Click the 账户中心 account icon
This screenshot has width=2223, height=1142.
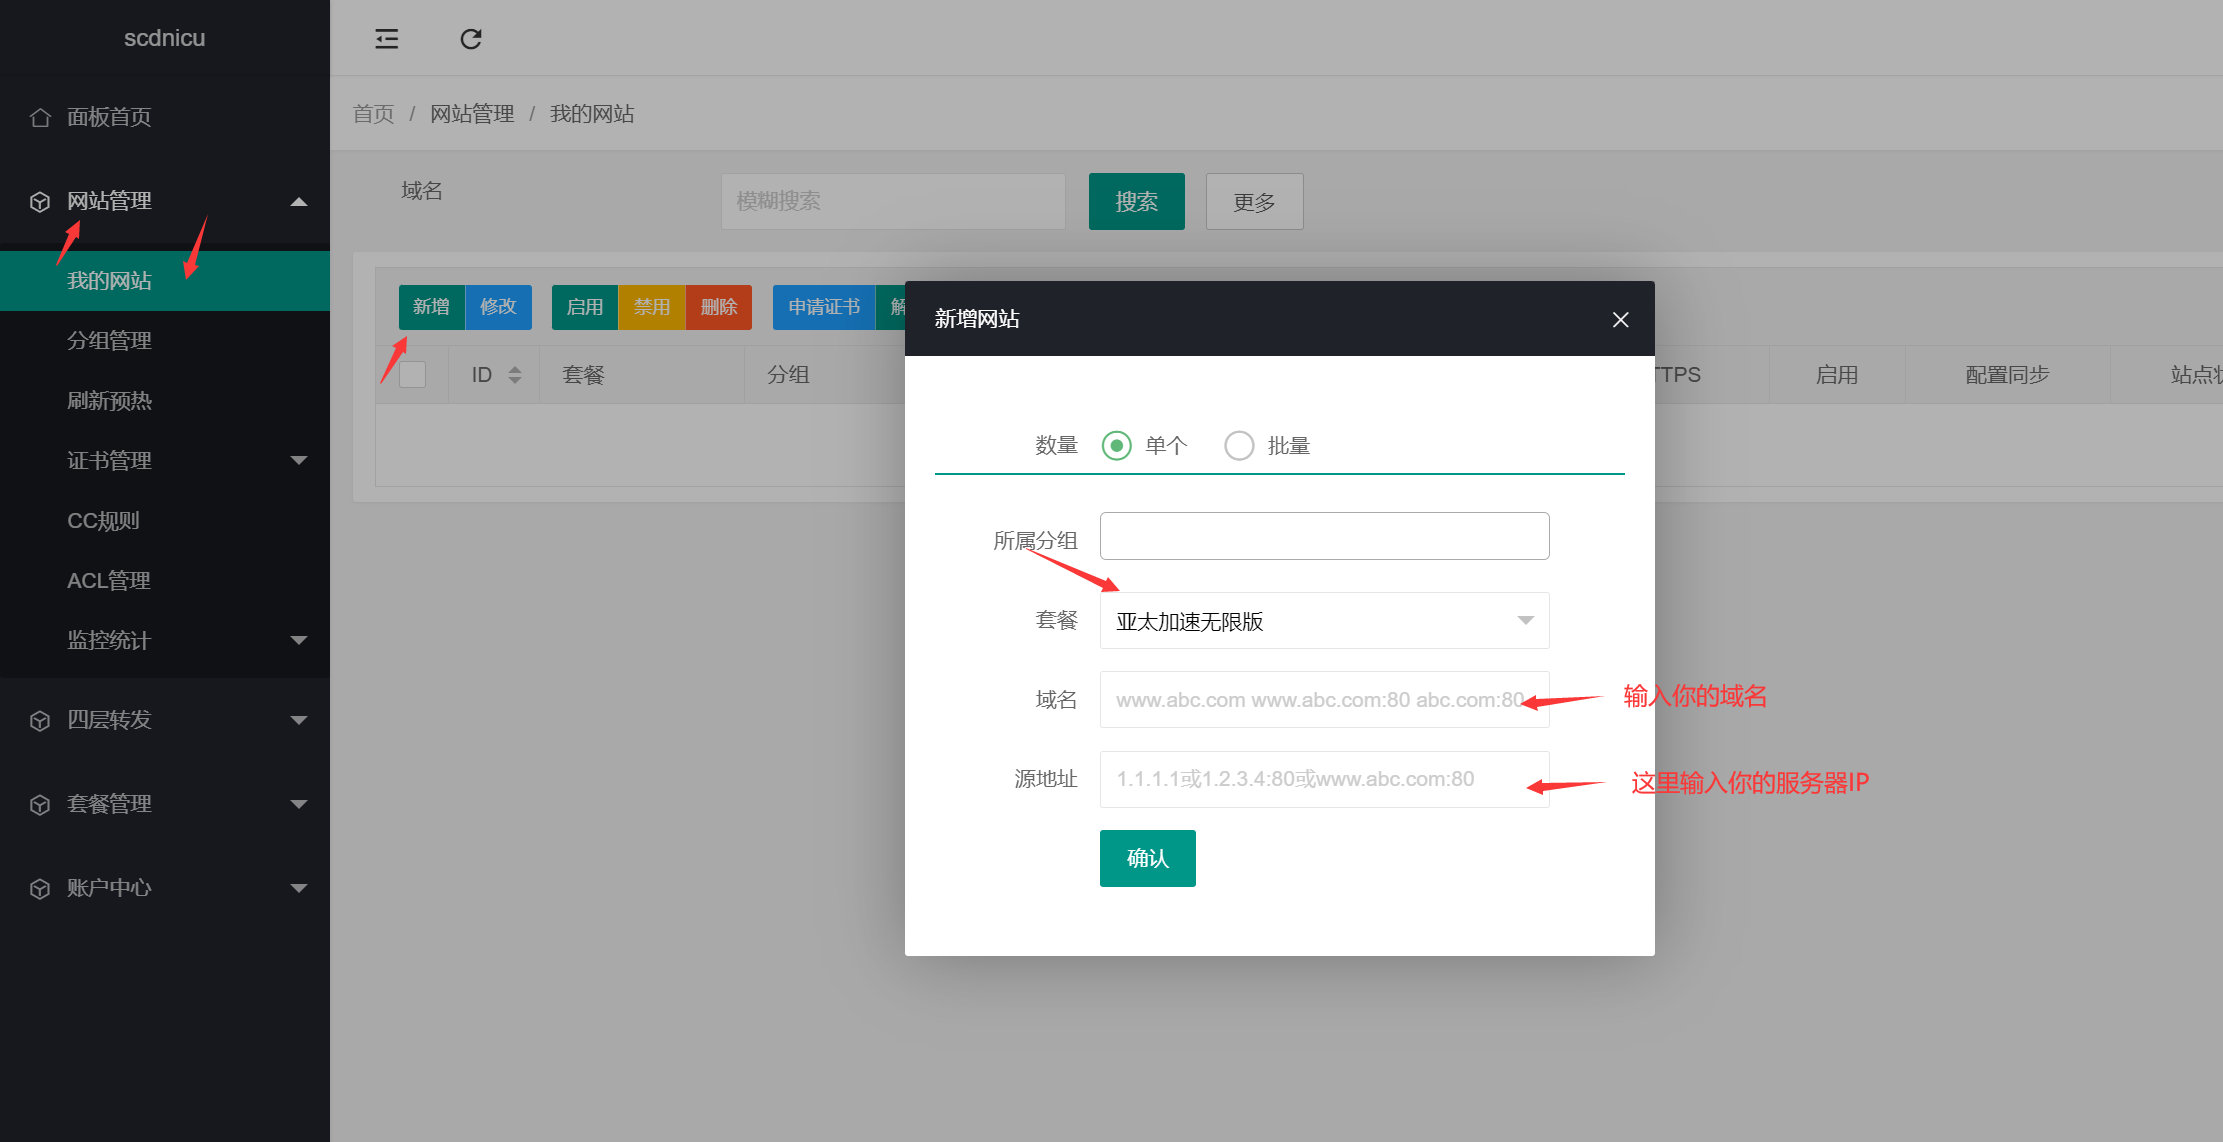click(40, 887)
